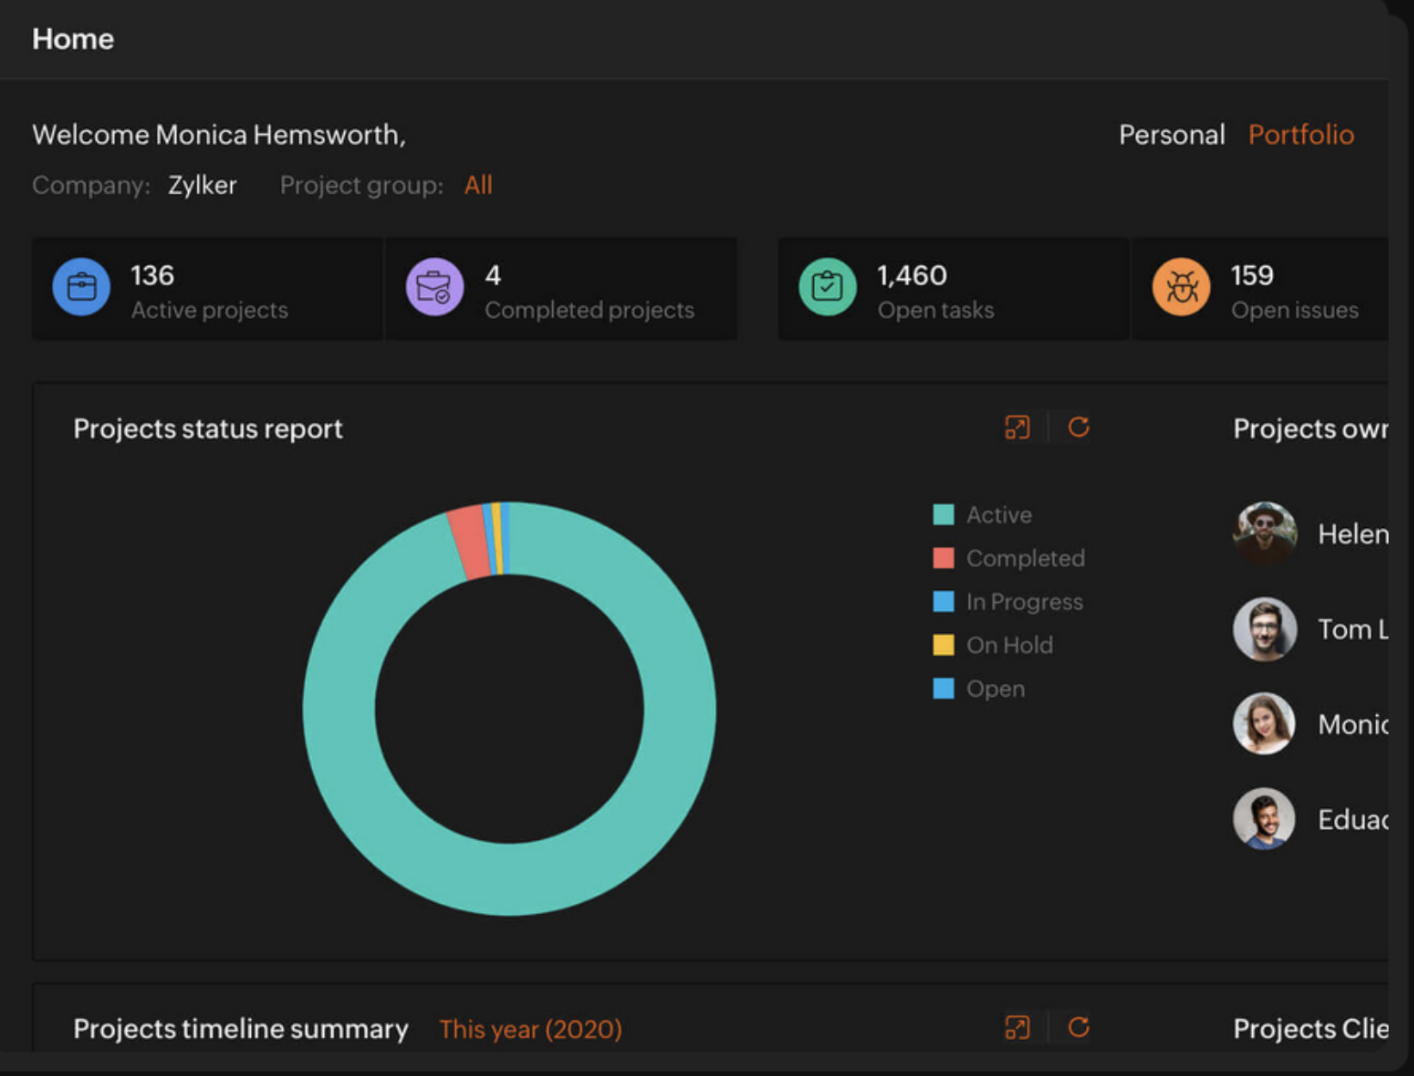Toggle the Completed legend entry
Screen dimensions: 1414x1076
pyautogui.click(x=1008, y=558)
